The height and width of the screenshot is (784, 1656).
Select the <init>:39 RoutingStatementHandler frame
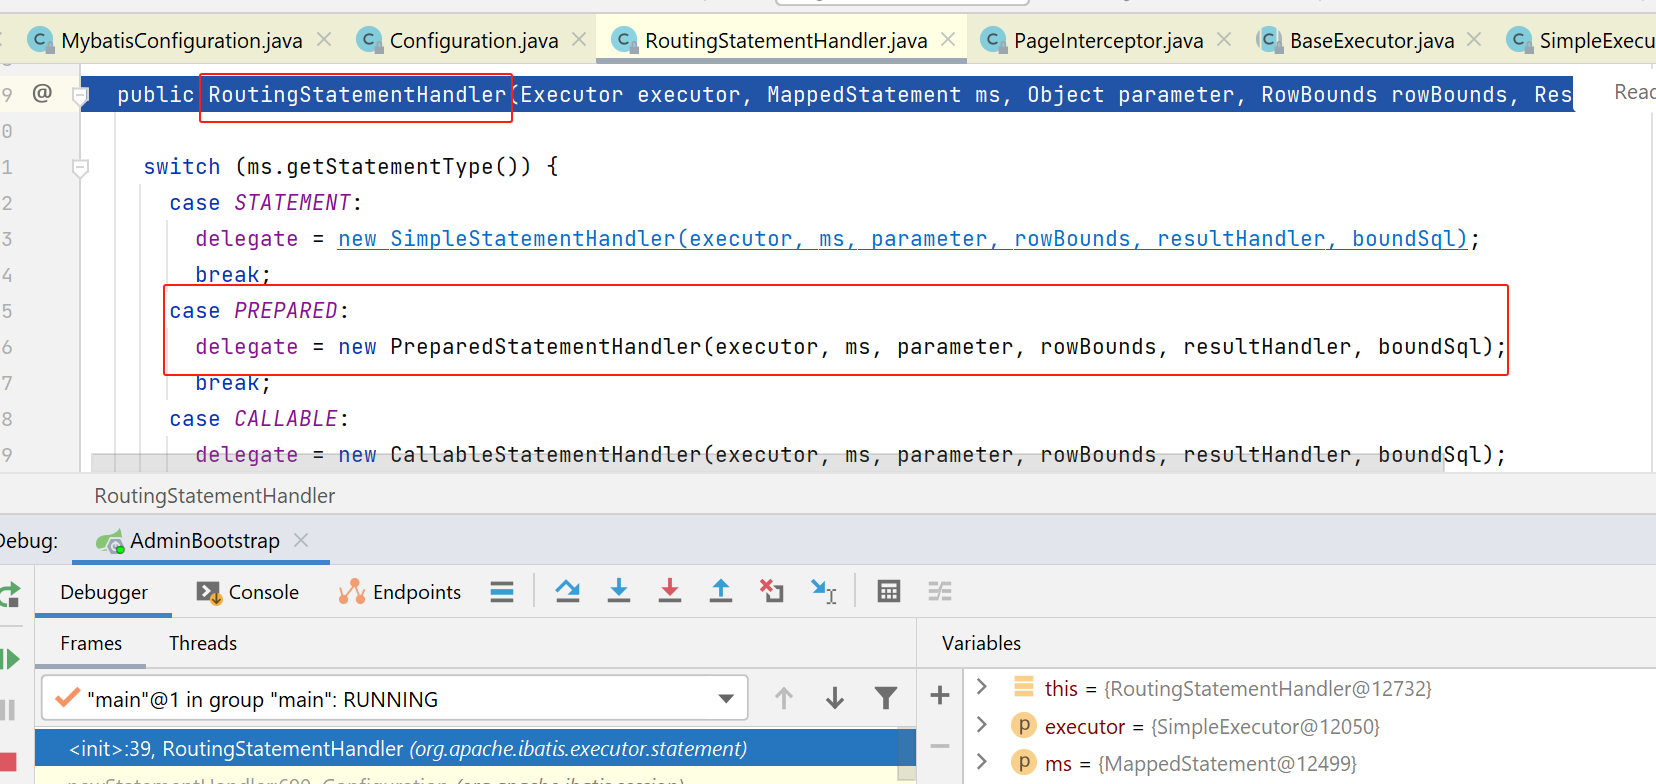tap(407, 748)
